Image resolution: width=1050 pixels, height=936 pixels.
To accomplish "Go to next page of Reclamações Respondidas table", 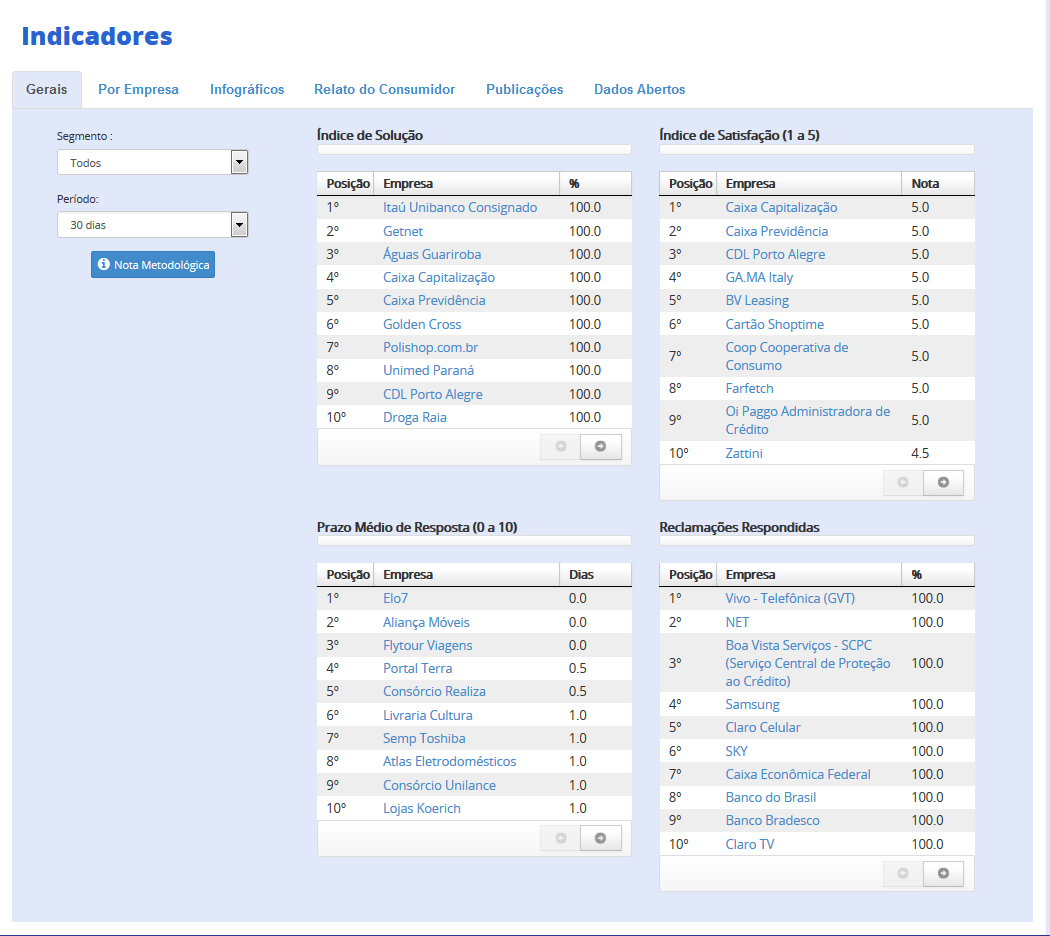I will tap(943, 874).
